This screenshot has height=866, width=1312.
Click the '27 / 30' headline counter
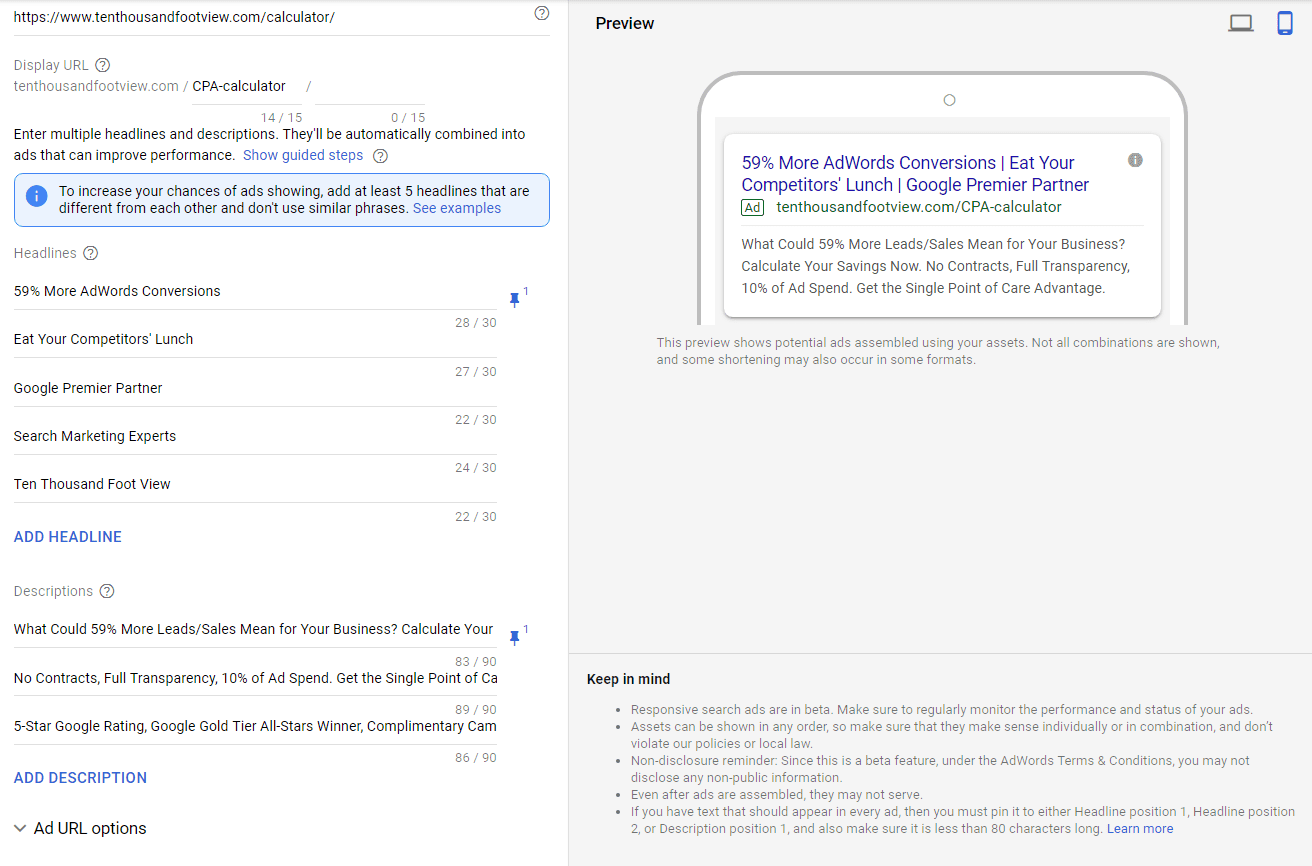476,372
